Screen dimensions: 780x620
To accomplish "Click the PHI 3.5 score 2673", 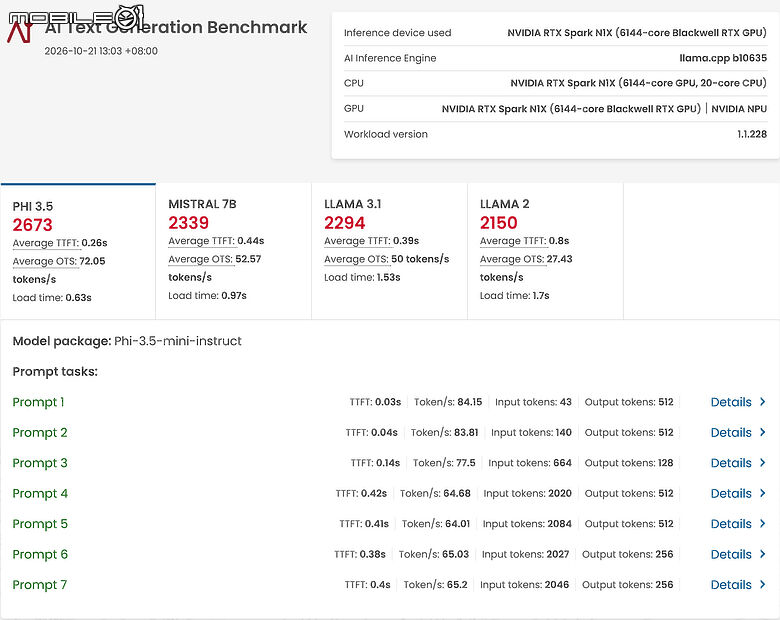I will coord(32,225).
